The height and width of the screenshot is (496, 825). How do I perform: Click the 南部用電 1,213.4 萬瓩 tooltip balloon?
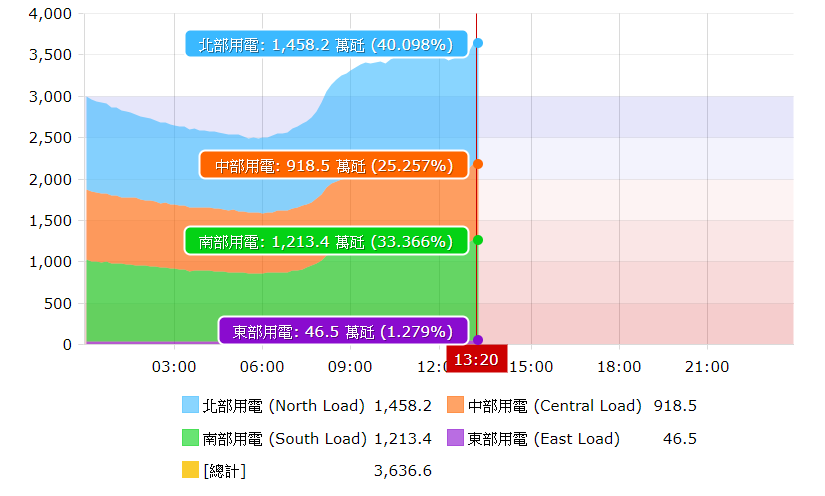tap(326, 241)
